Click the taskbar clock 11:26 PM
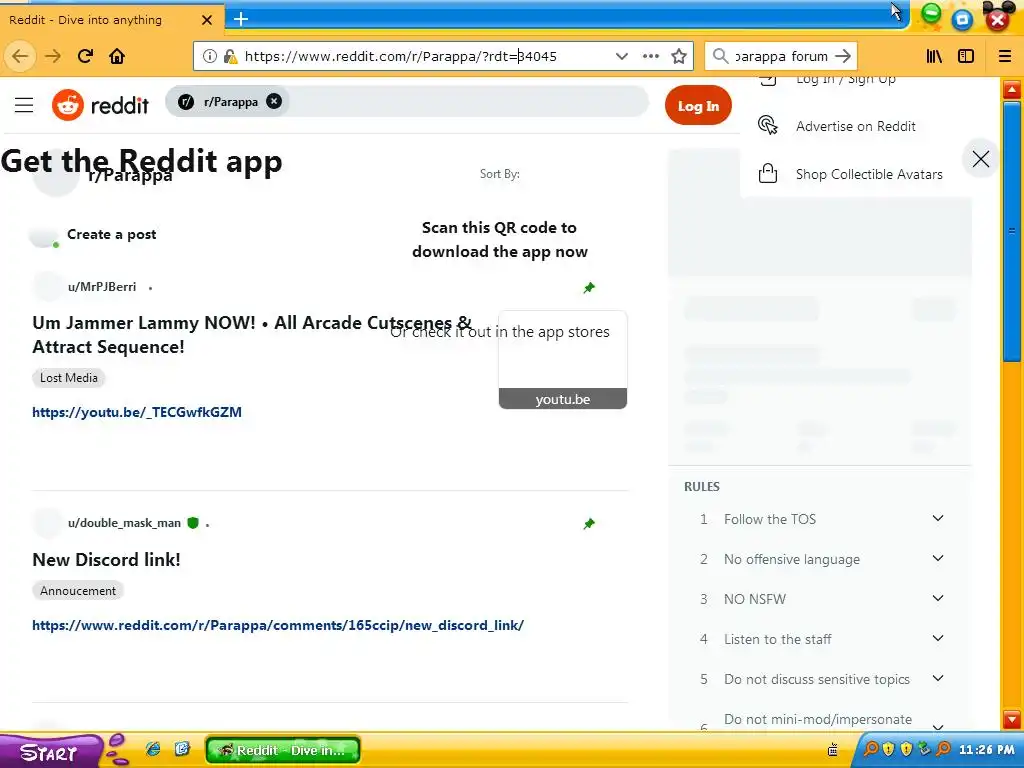This screenshot has width=1024, height=768. [986, 750]
